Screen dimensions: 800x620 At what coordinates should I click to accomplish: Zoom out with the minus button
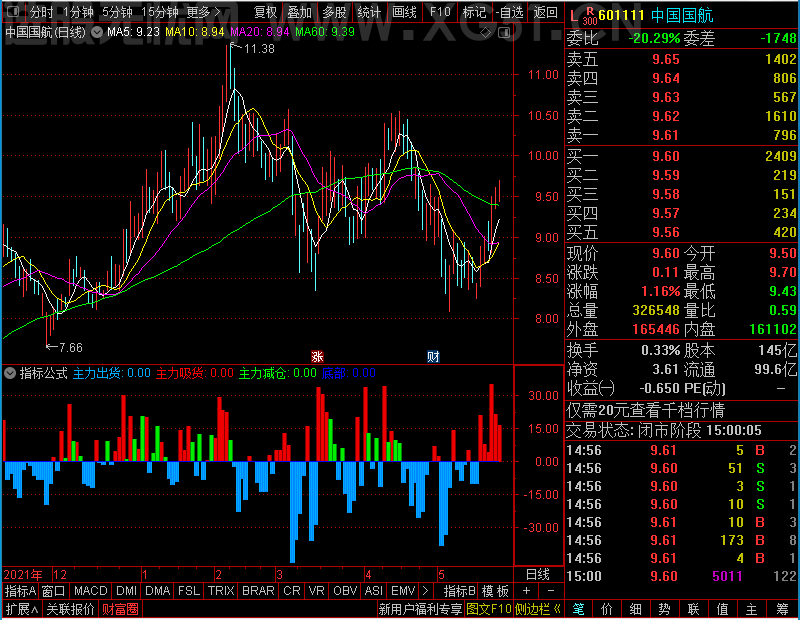[x=551, y=591]
